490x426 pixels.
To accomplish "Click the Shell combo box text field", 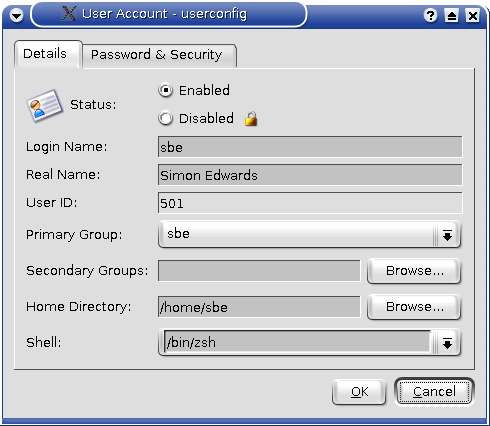I will (297, 342).
